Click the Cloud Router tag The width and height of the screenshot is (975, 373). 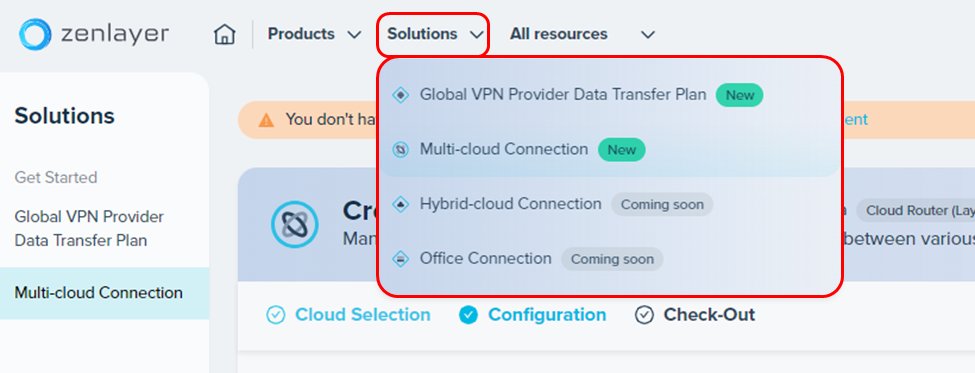tap(916, 211)
